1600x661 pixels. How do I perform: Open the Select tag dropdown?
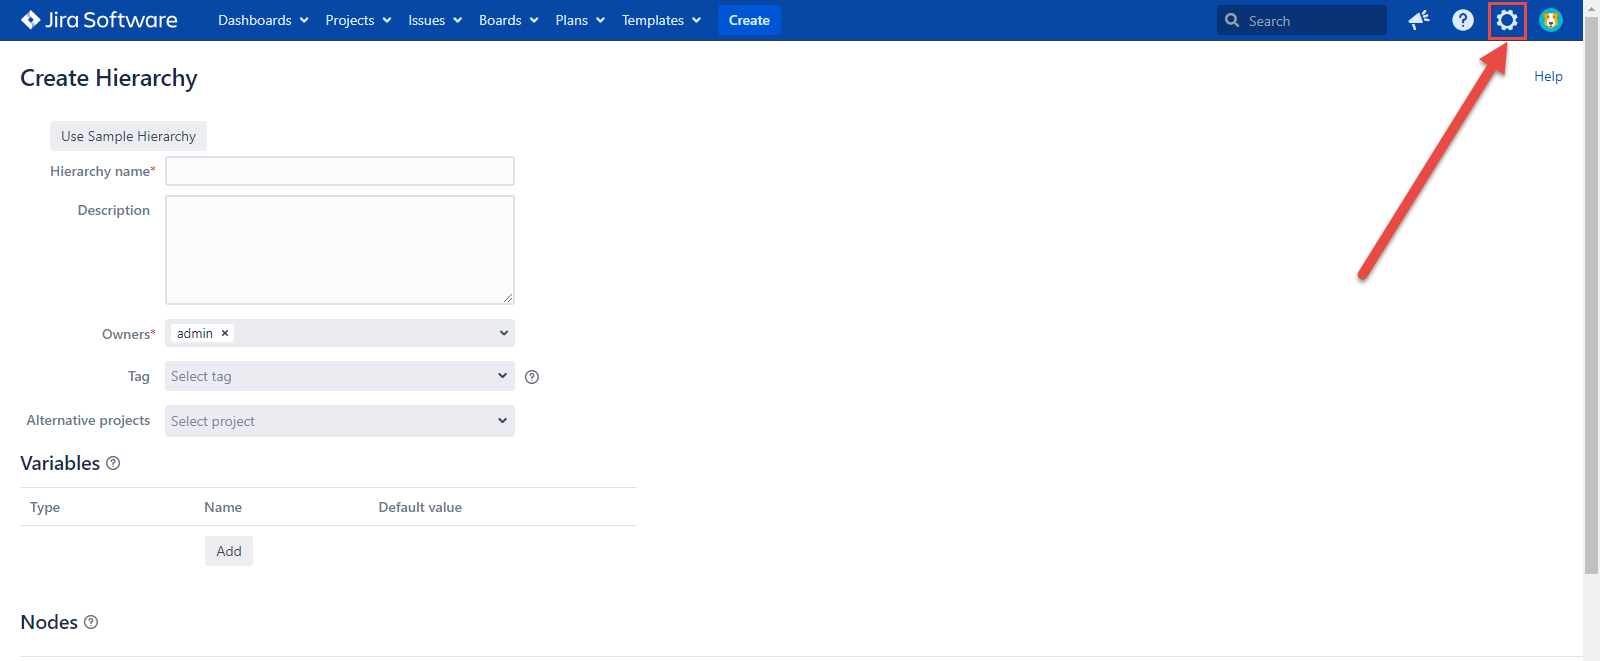click(340, 376)
